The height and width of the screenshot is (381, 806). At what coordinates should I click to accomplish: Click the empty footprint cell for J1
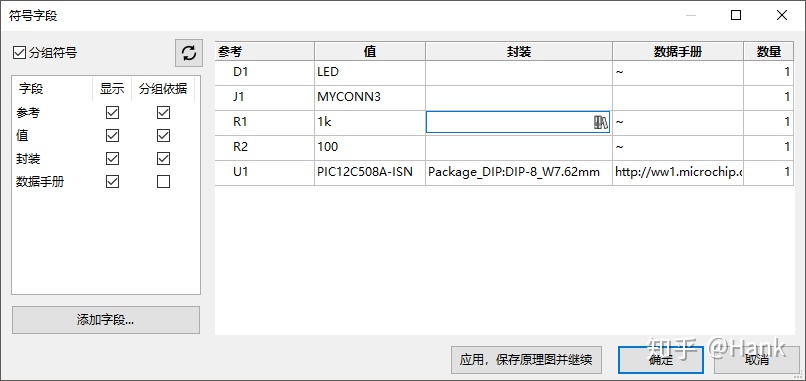(x=519, y=97)
